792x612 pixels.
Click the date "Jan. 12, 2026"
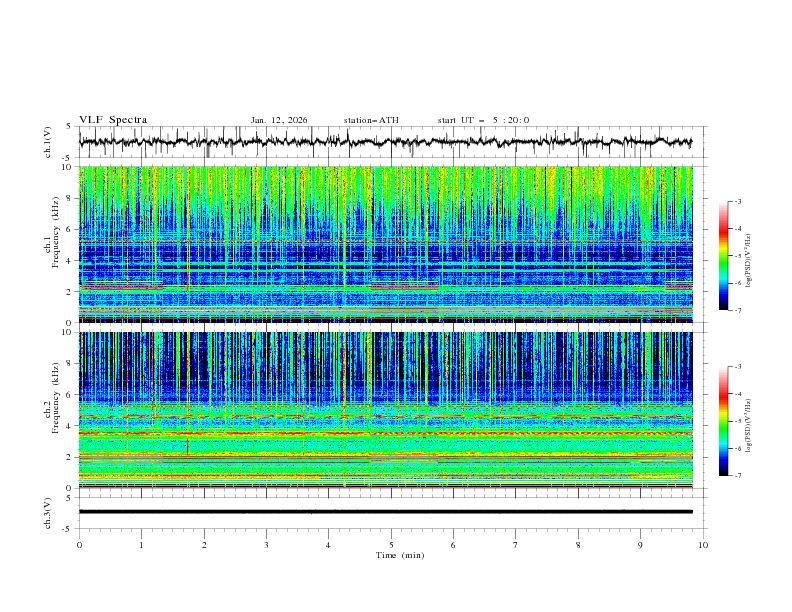pyautogui.click(x=279, y=120)
